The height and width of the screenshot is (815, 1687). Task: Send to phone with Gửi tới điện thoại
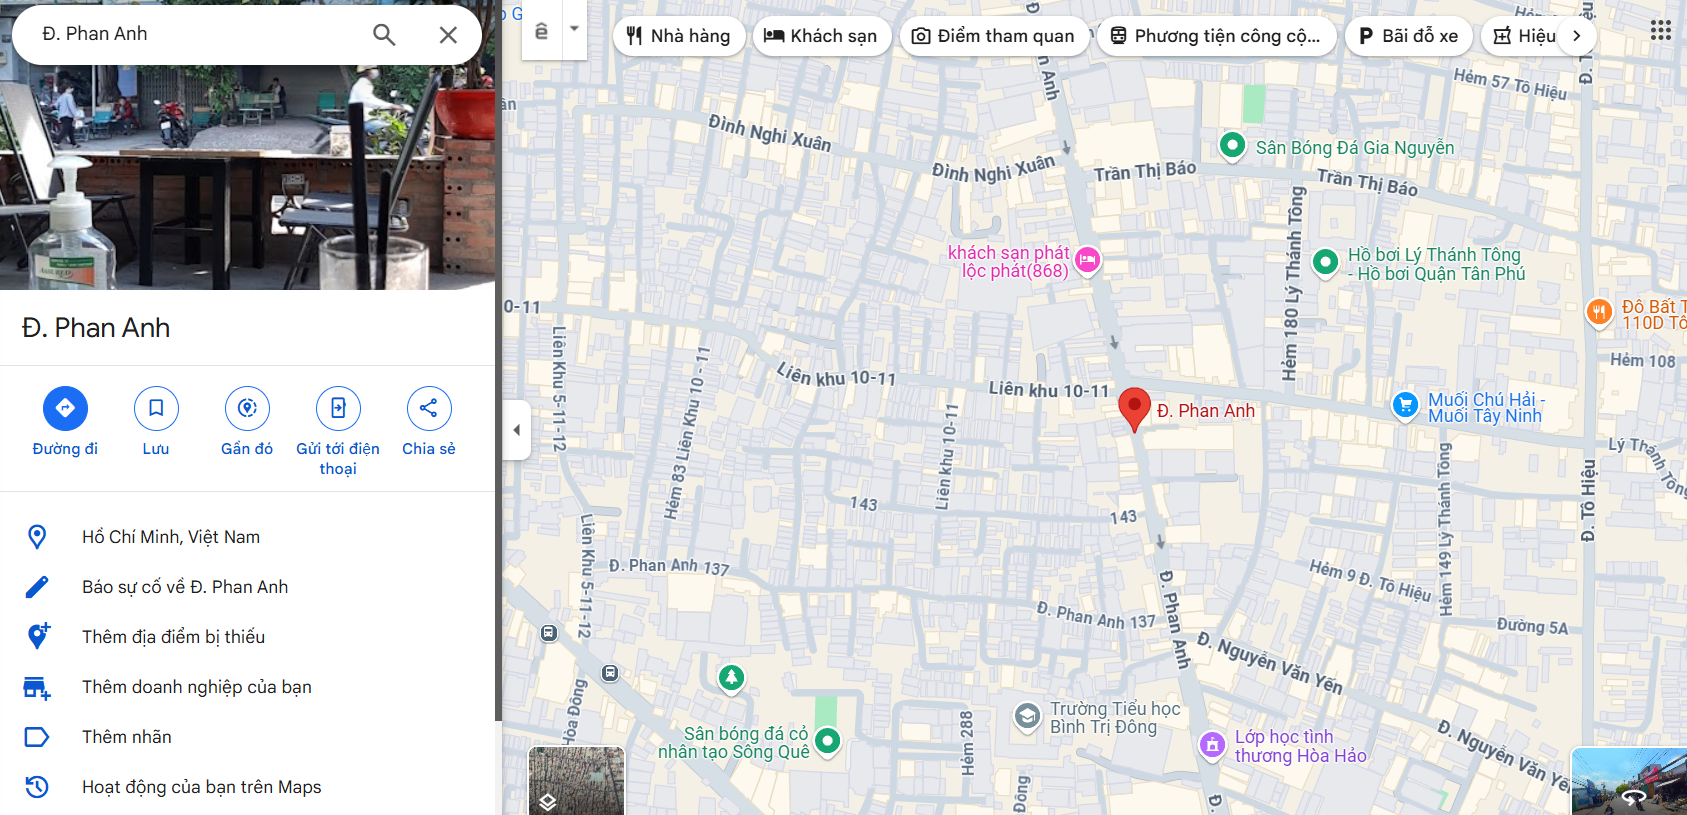tap(338, 431)
